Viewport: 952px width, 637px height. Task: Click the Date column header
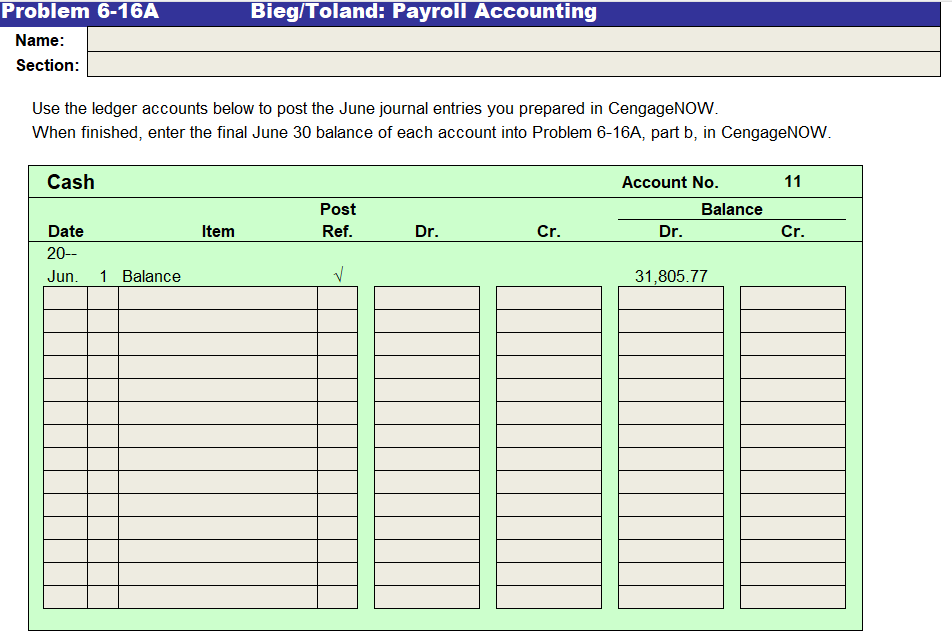(x=66, y=231)
